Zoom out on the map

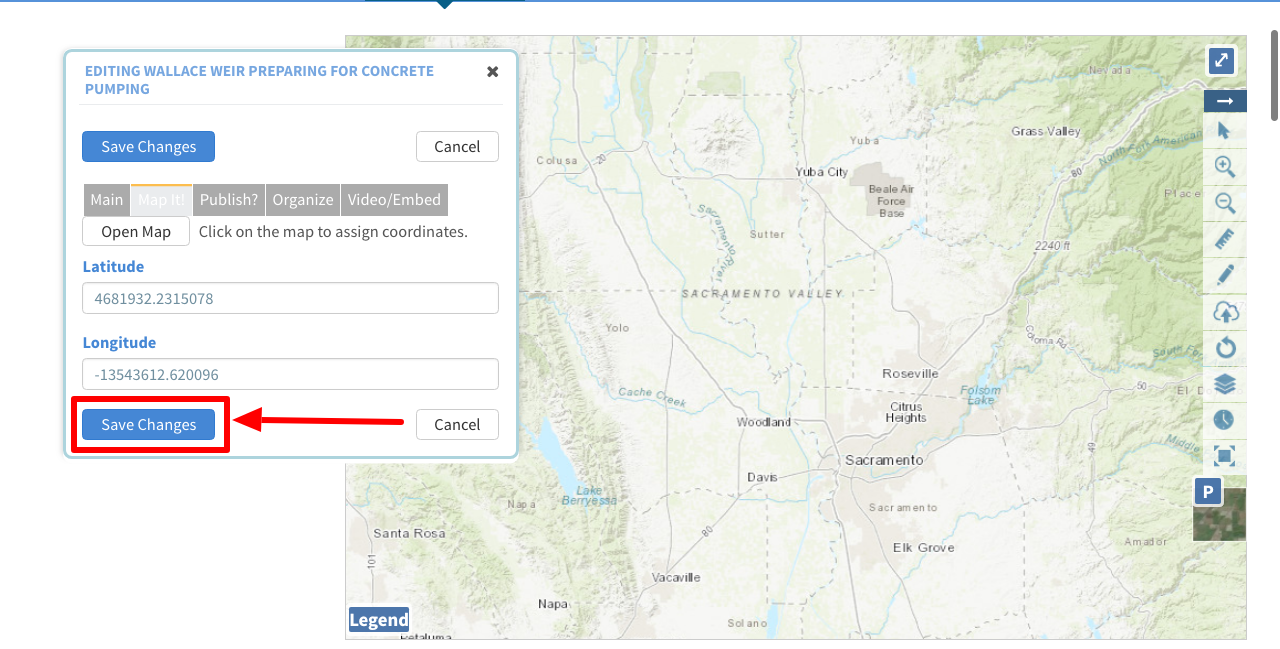[x=1225, y=204]
